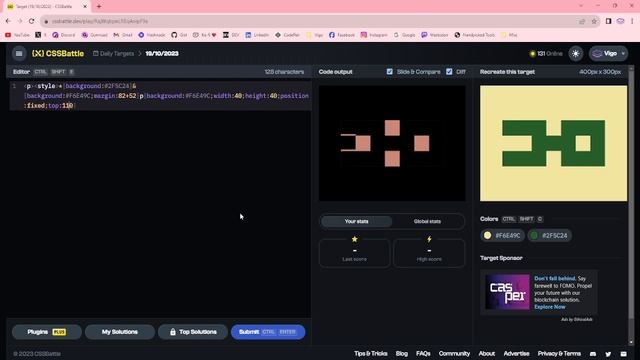Close the CSSBattle browser tab

(x=85, y=7)
